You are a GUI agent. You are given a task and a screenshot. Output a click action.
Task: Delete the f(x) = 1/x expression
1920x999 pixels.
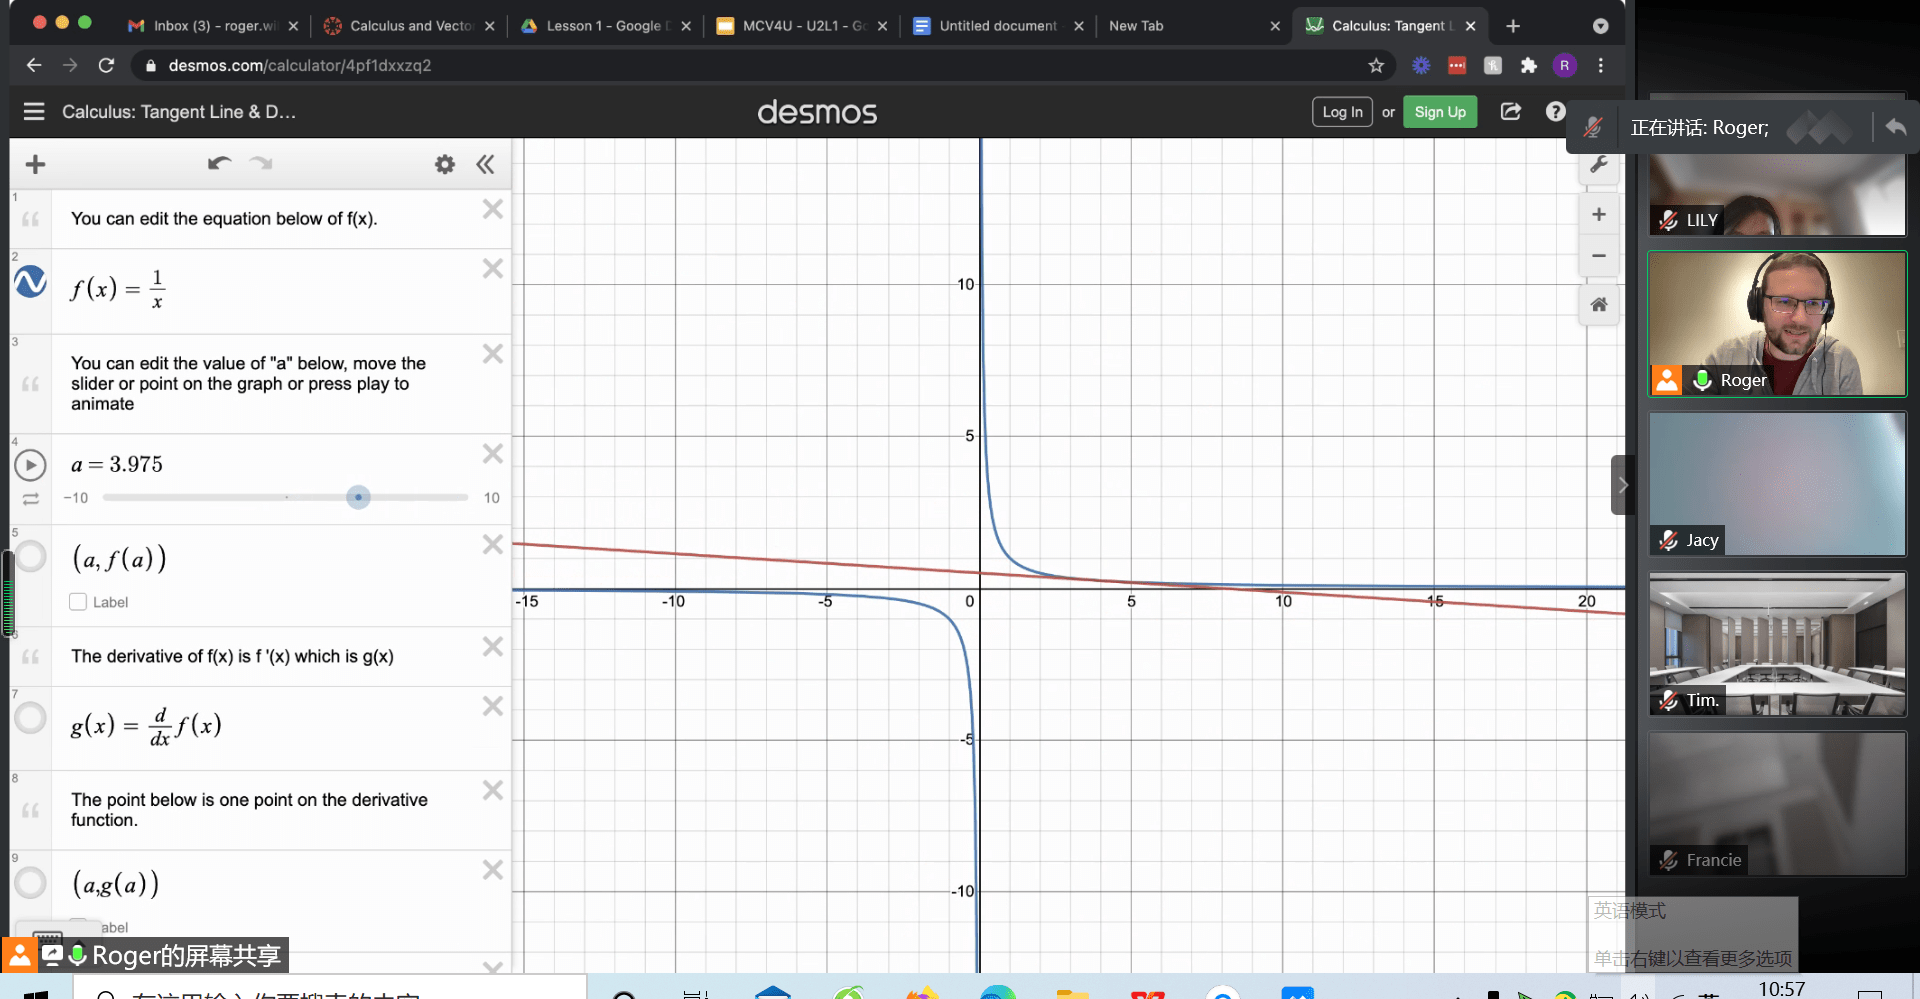coord(493,268)
